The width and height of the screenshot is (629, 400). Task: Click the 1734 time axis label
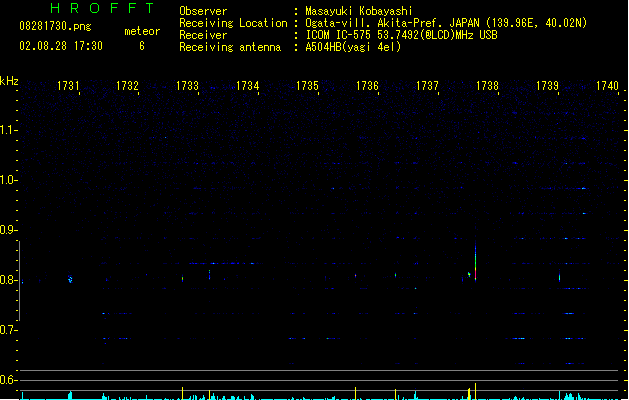248,86
